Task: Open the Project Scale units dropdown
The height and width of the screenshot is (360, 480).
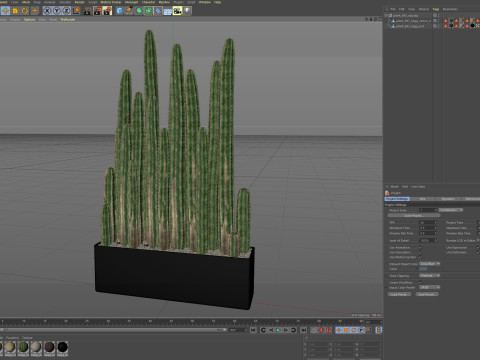Action: click(x=451, y=210)
